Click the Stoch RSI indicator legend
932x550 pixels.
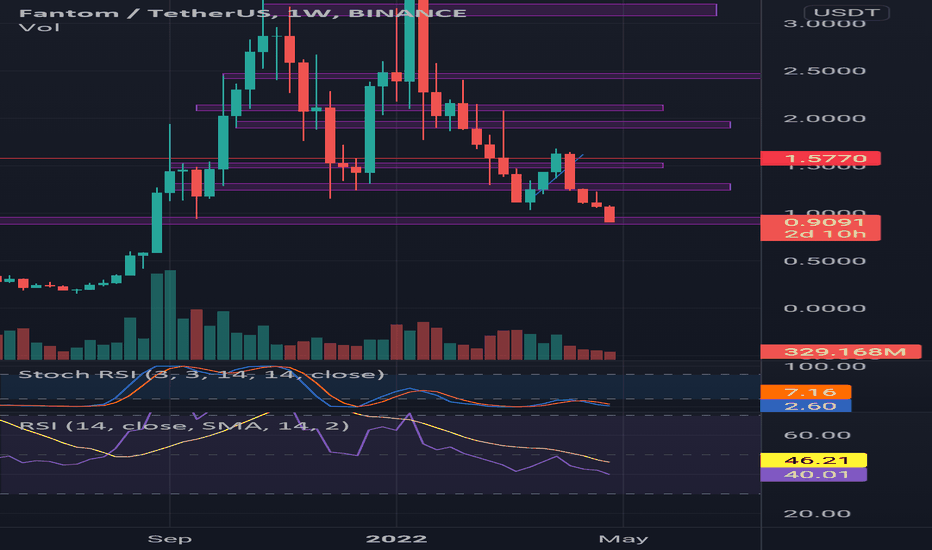pyautogui.click(x=202, y=374)
